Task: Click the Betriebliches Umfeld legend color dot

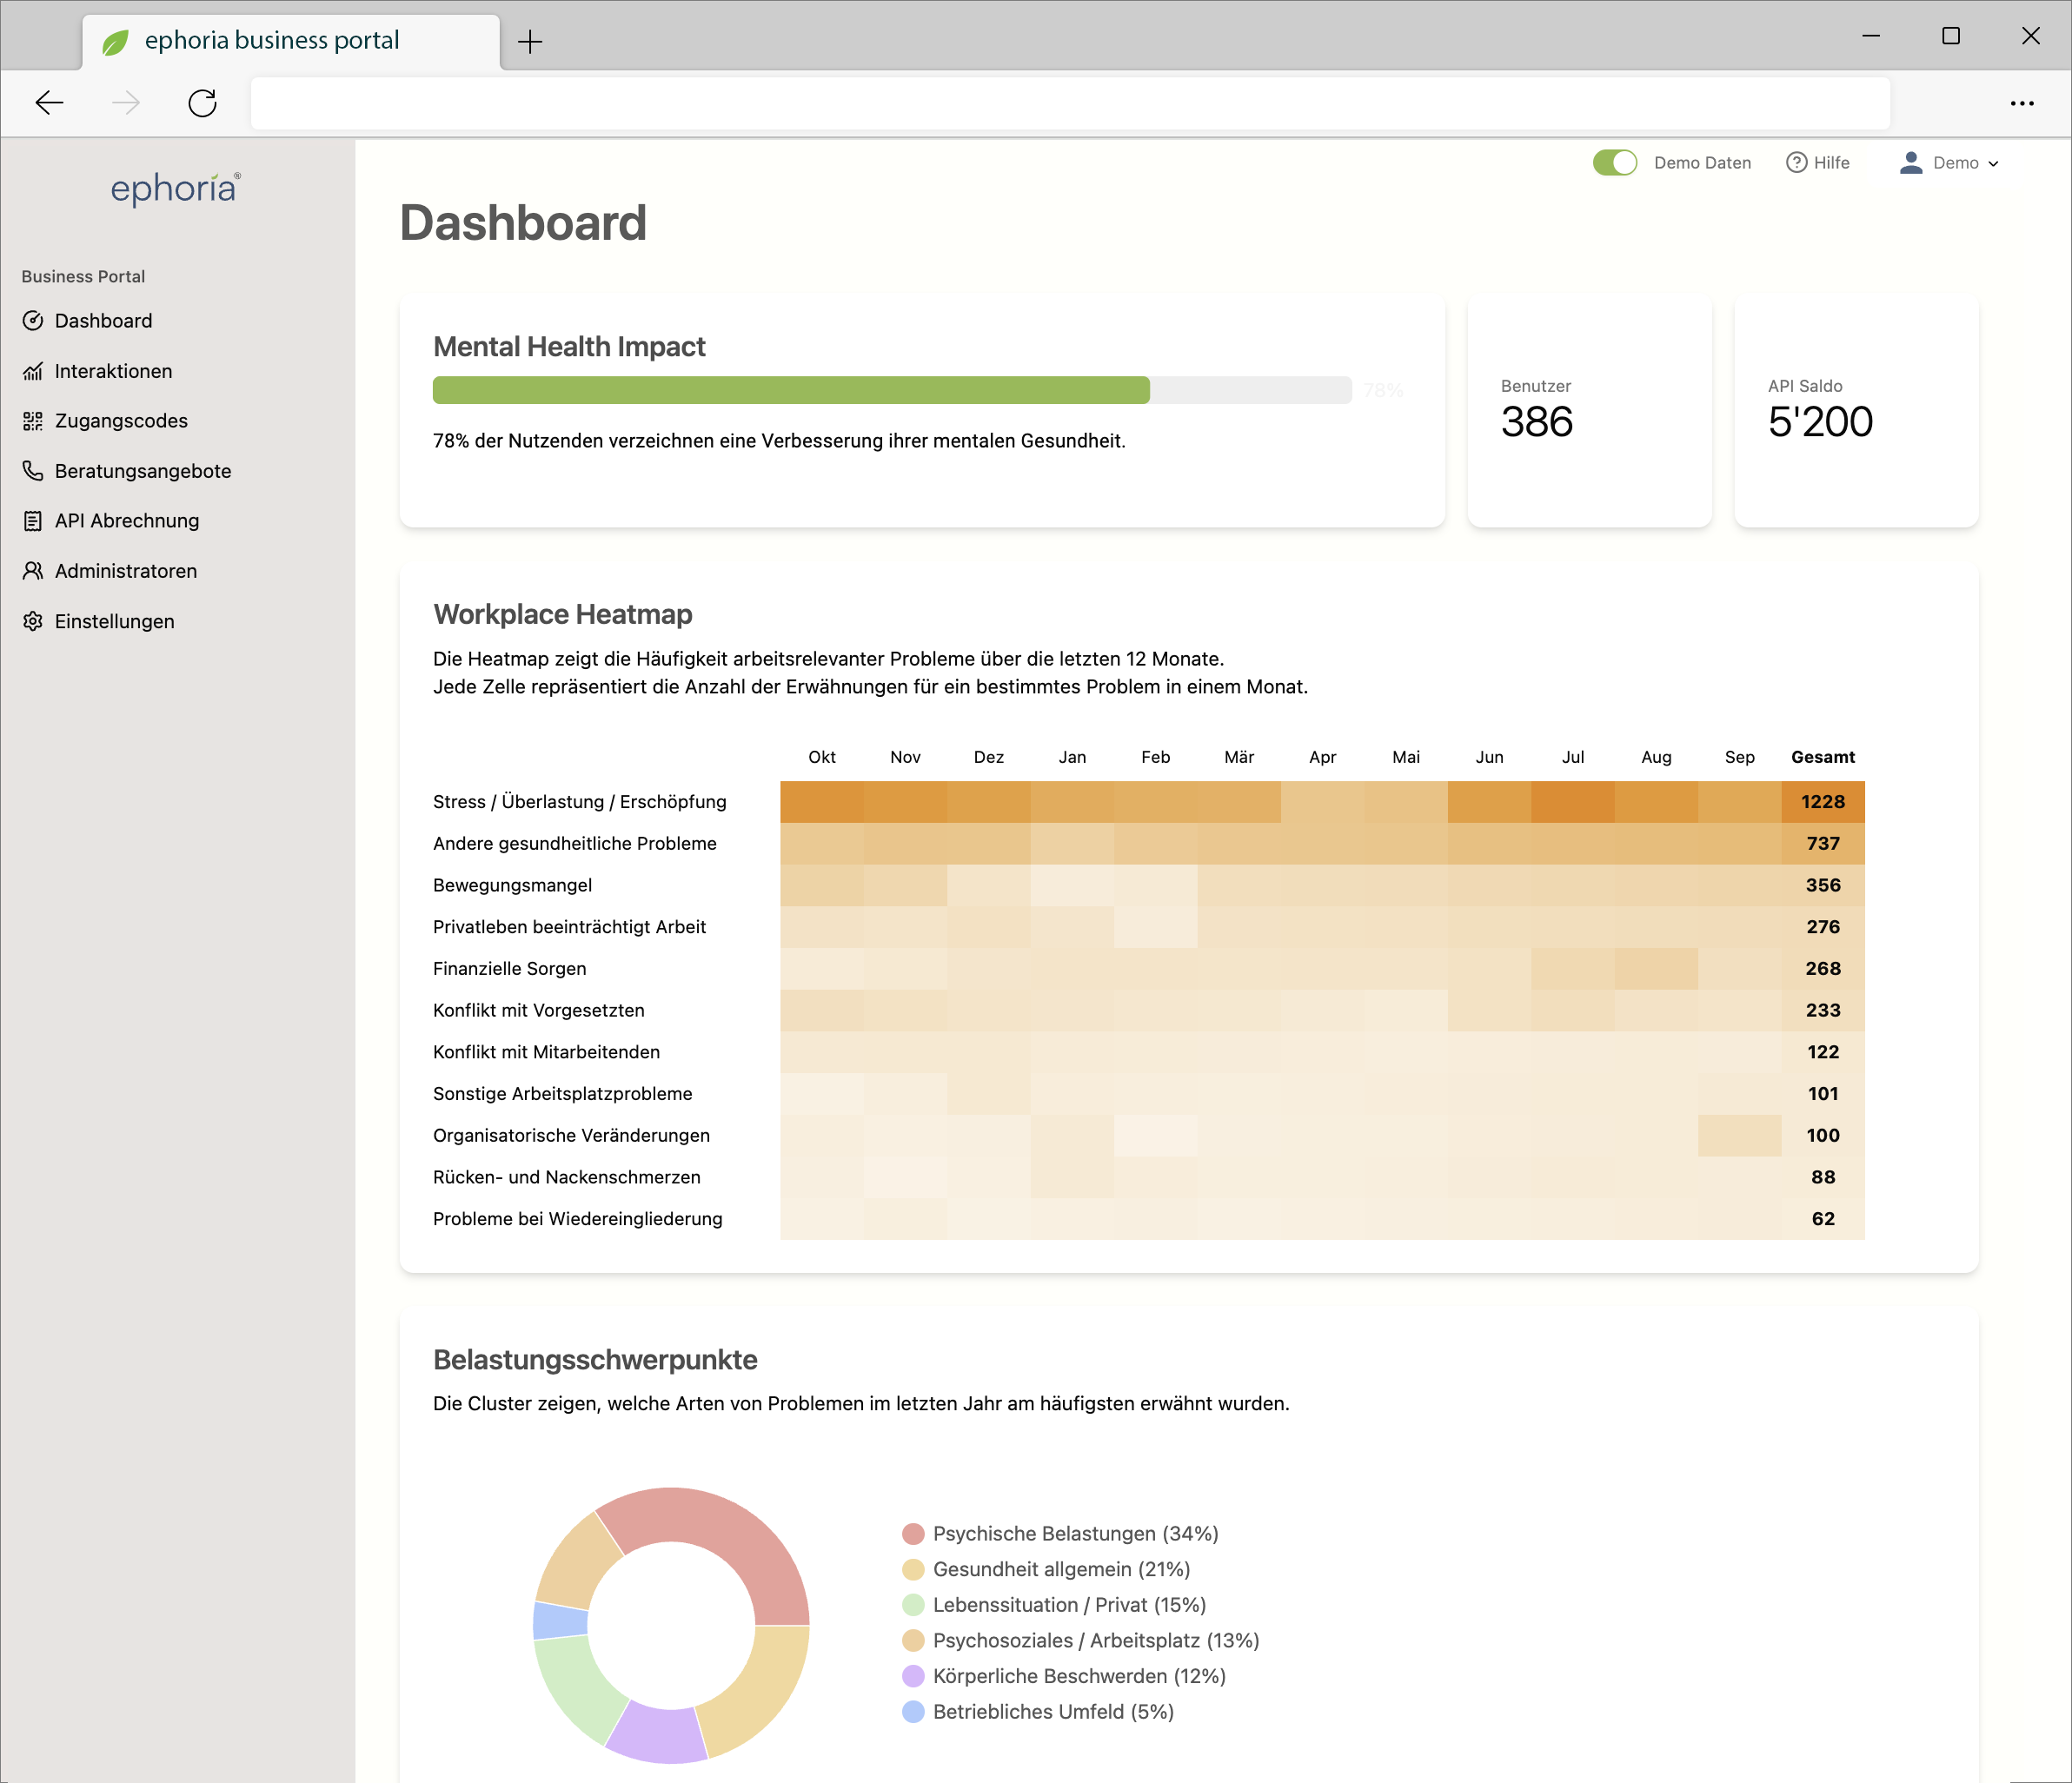Action: [x=912, y=1712]
